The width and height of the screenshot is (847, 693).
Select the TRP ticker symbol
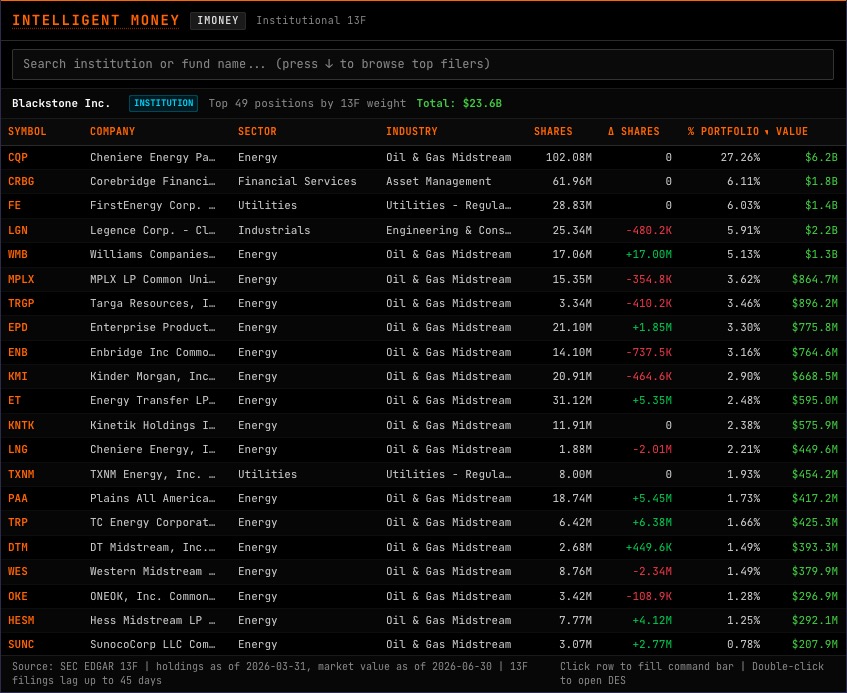click(18, 522)
